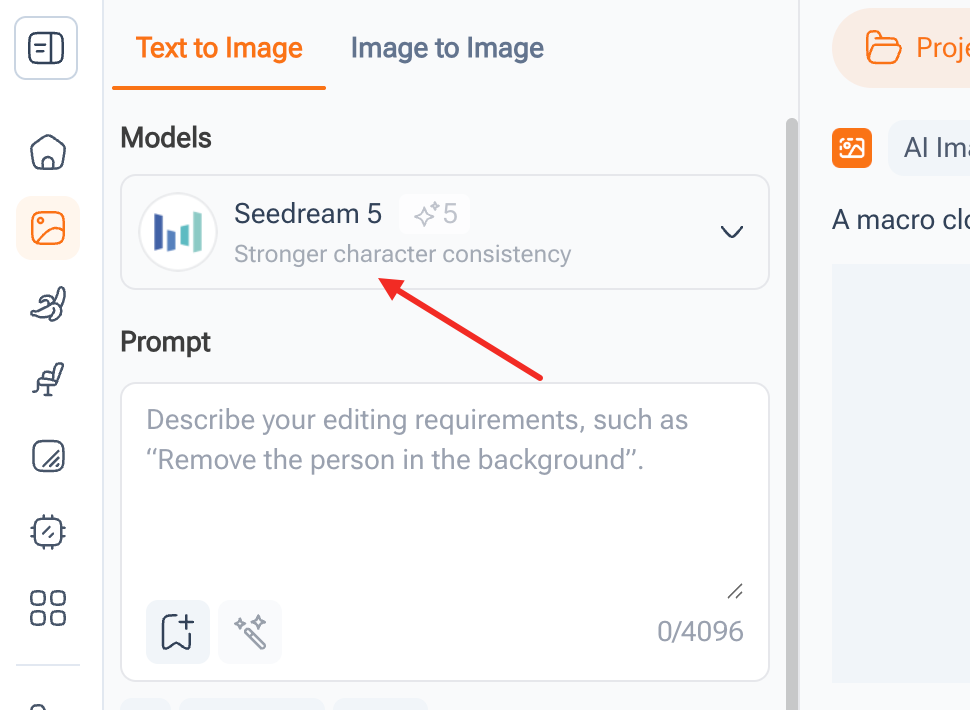This screenshot has height=710, width=970.
Task: Open the chip-shaped sidebar icon
Action: [x=48, y=531]
